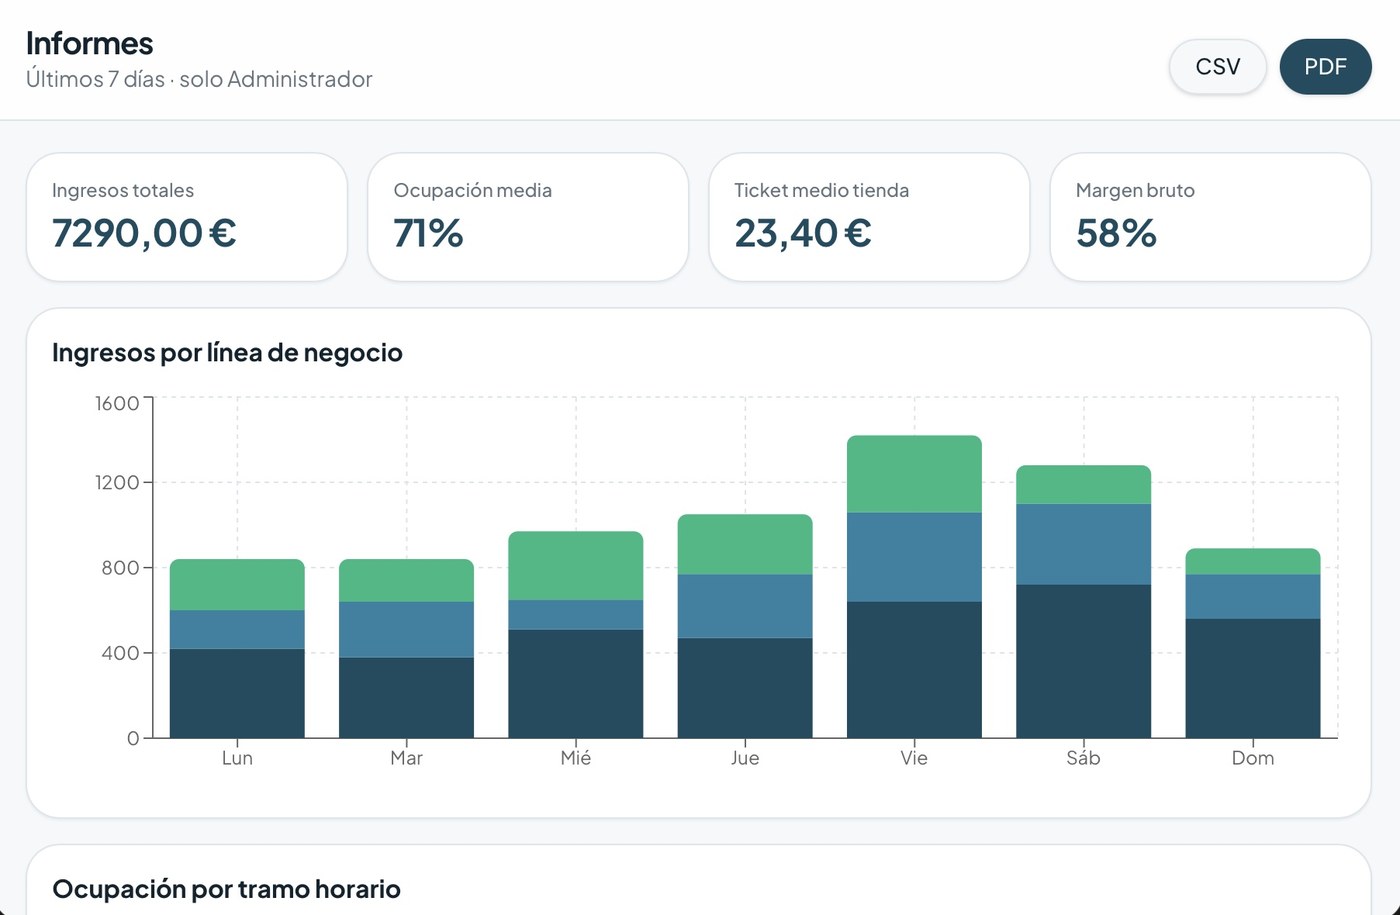The width and height of the screenshot is (1400, 915).
Task: Click the dark navy segment of the Sáb bar
Action: tap(1083, 661)
